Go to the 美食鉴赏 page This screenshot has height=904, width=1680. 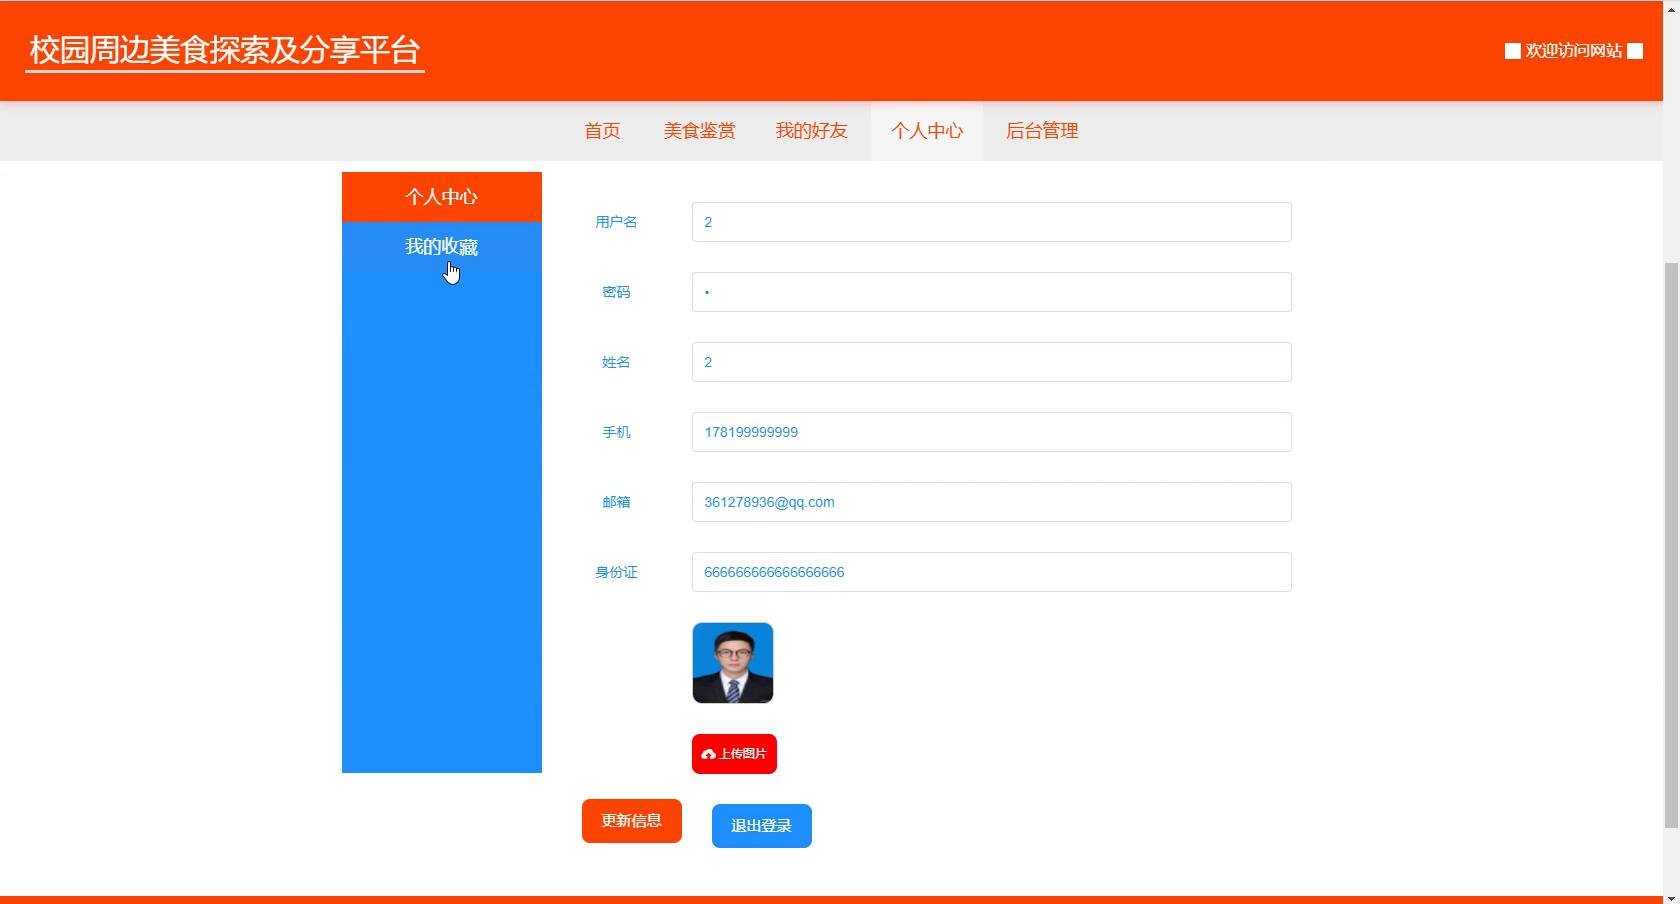[x=699, y=131]
